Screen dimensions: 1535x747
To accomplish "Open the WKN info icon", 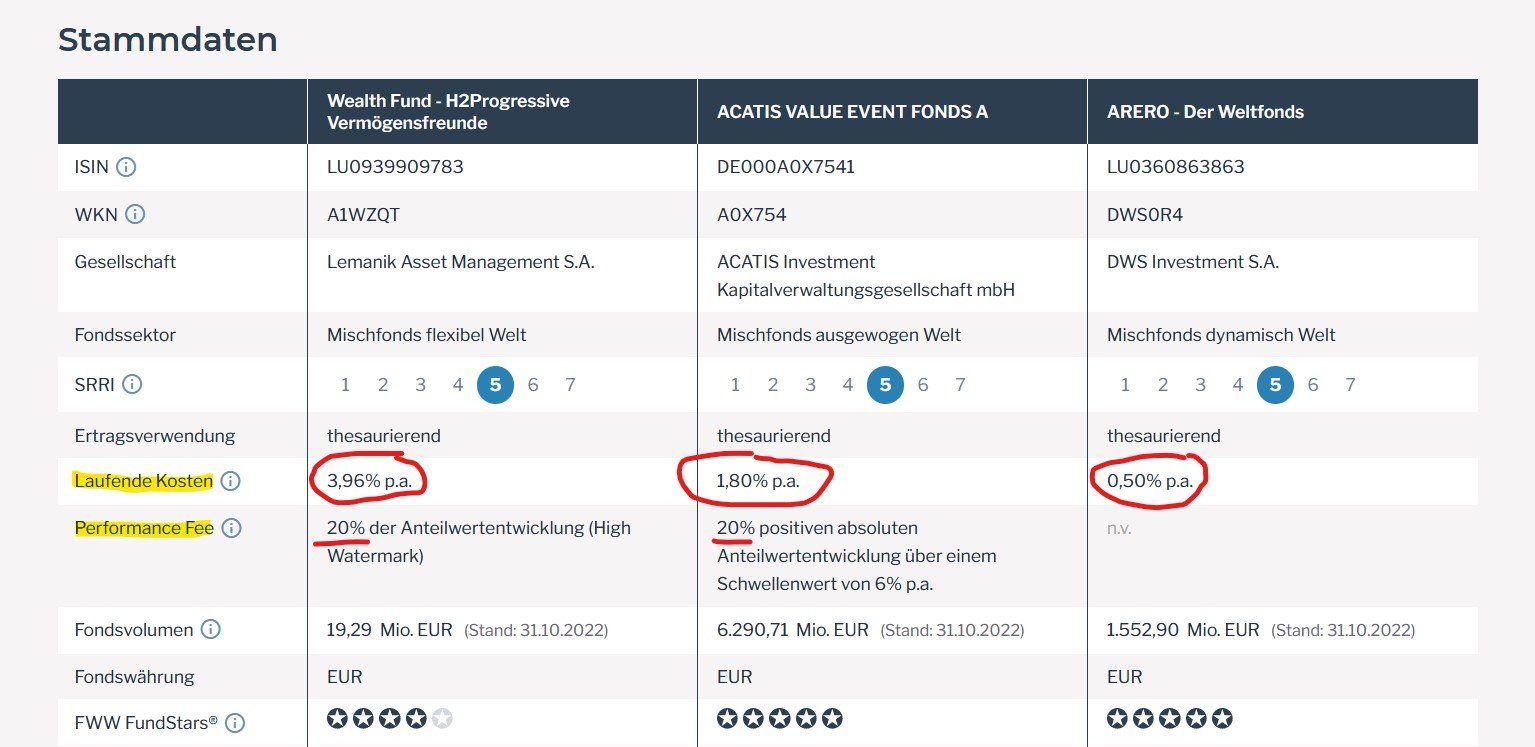I will tap(135, 214).
